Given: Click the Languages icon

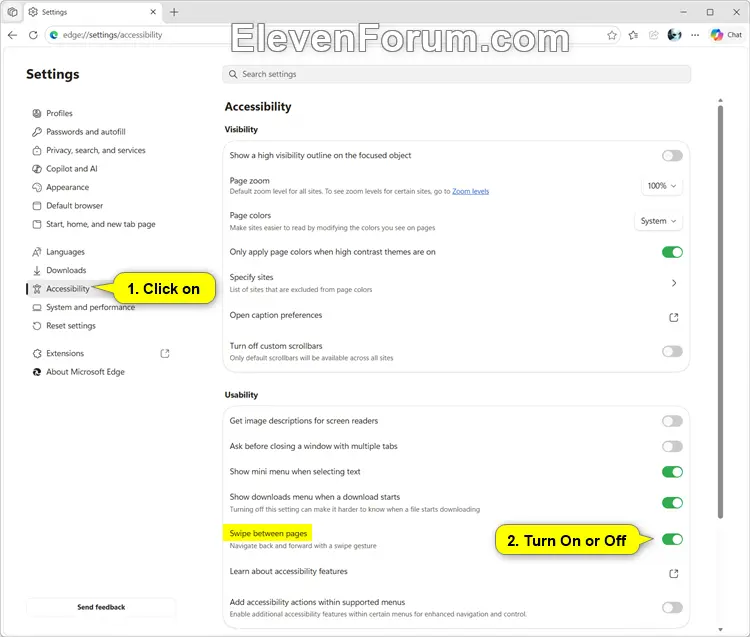Looking at the screenshot, I should (37, 252).
